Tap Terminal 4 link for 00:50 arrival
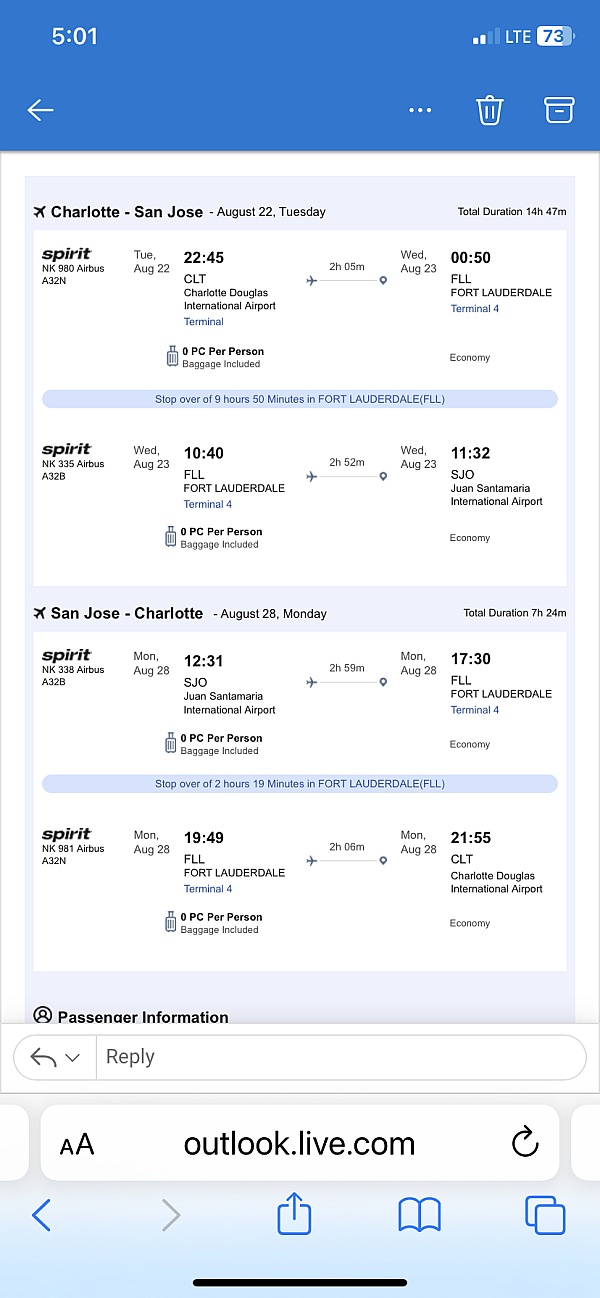This screenshot has height=1298, width=600. (474, 309)
